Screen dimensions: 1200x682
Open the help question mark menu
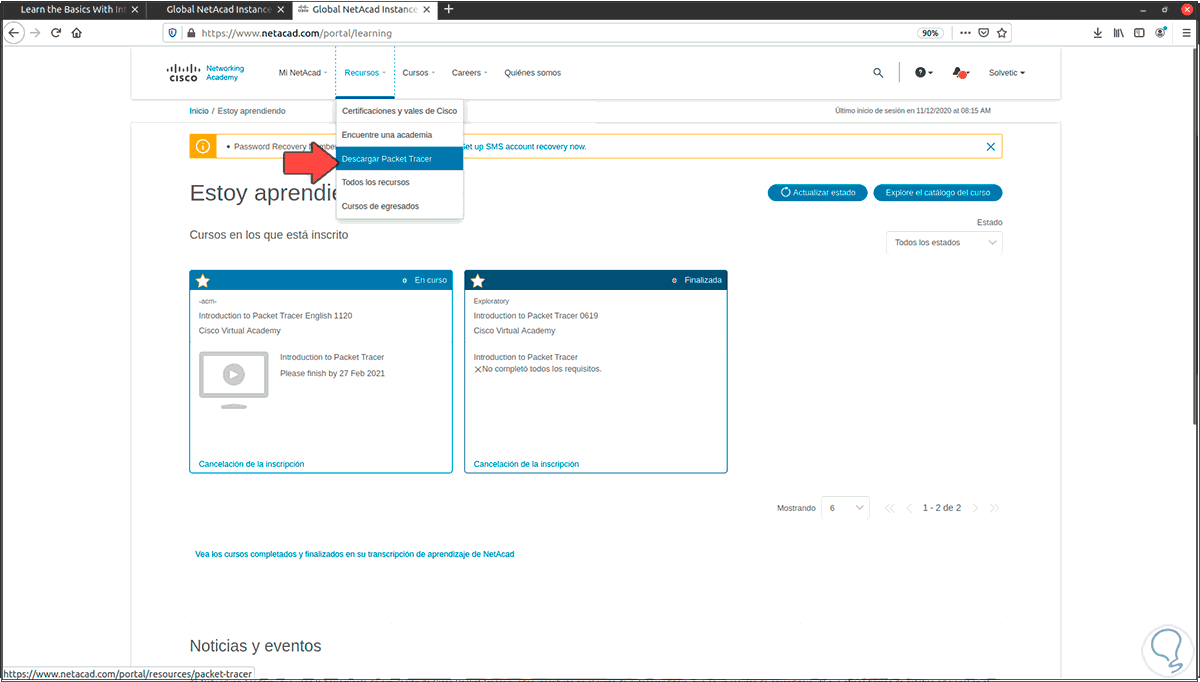(924, 73)
